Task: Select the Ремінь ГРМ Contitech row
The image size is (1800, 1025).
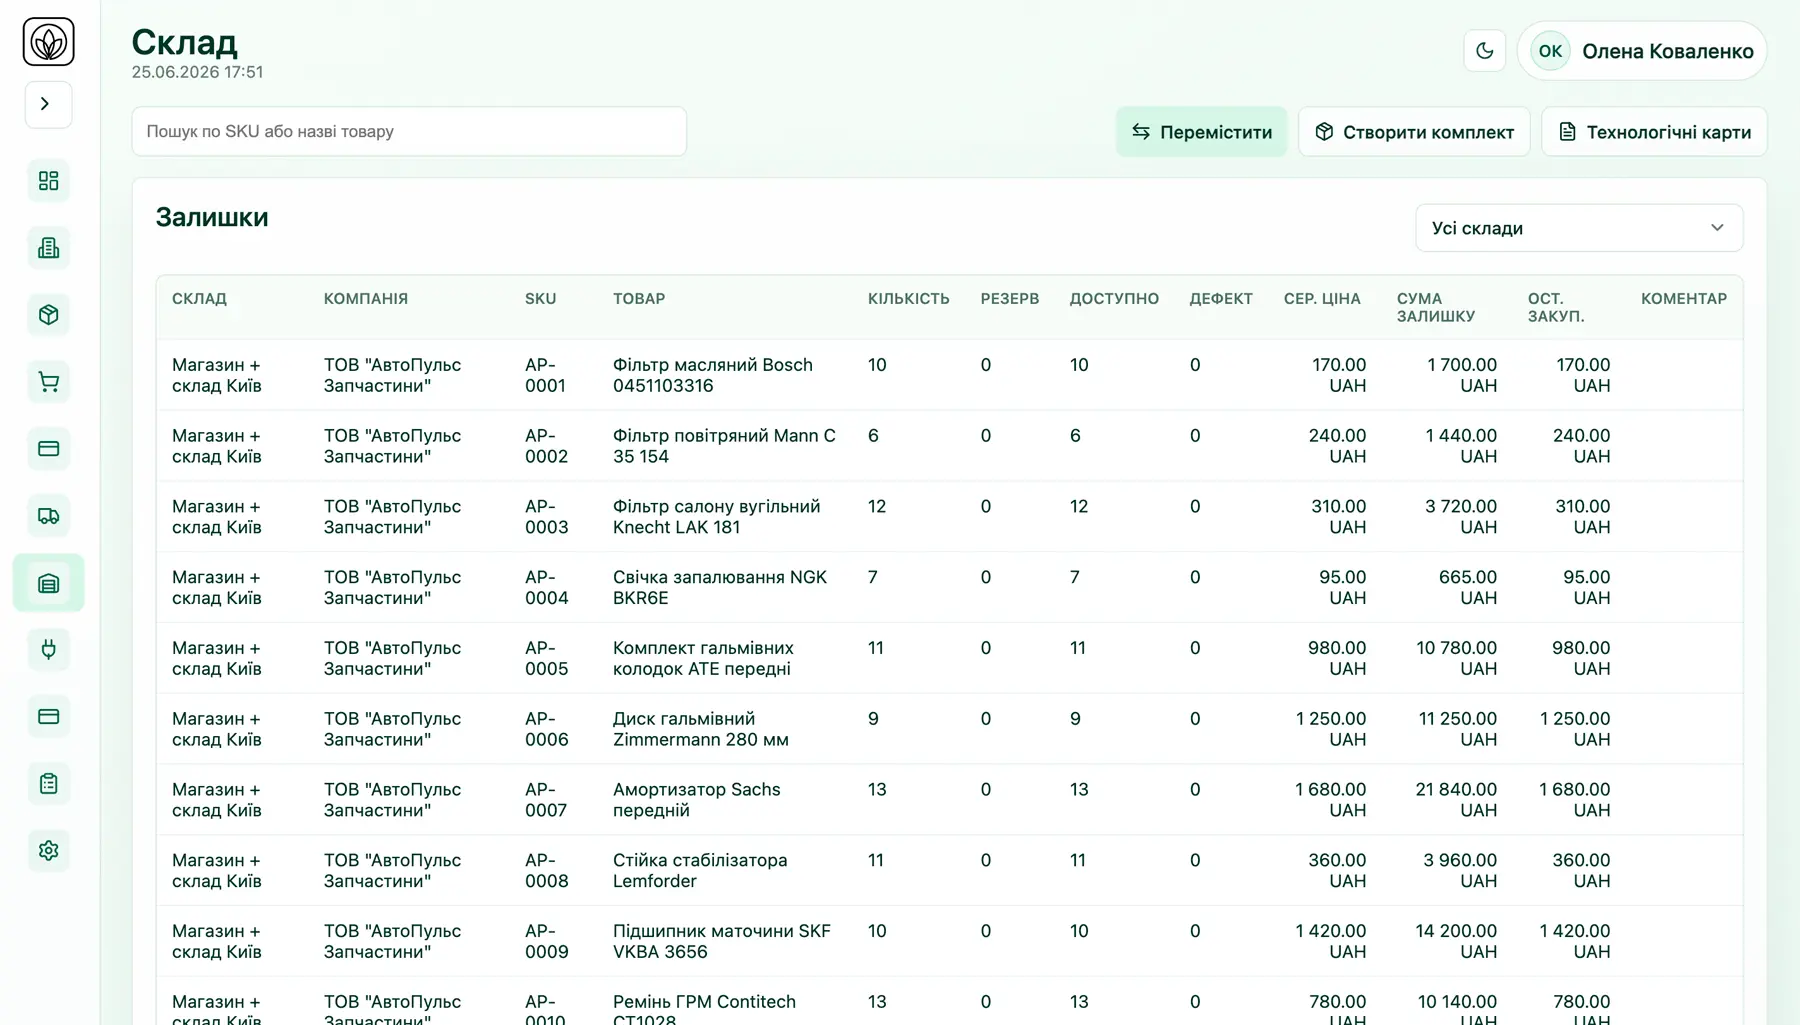Action: (x=949, y=1003)
